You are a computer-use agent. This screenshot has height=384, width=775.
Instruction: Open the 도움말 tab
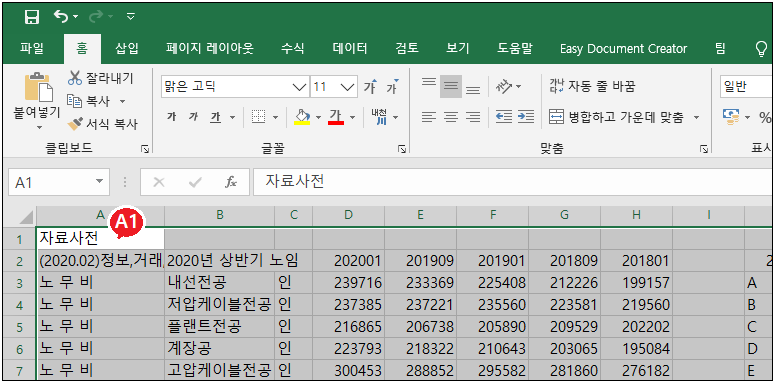click(x=515, y=48)
